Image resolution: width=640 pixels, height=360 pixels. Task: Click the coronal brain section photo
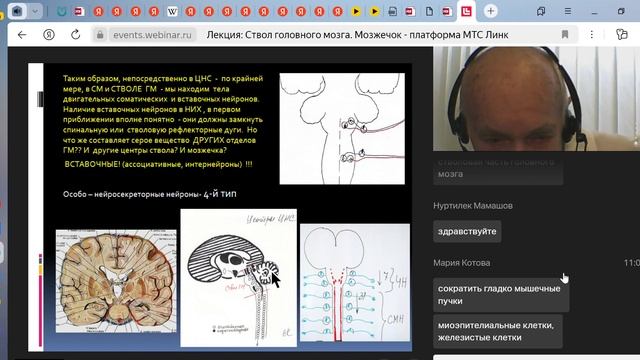(x=116, y=281)
